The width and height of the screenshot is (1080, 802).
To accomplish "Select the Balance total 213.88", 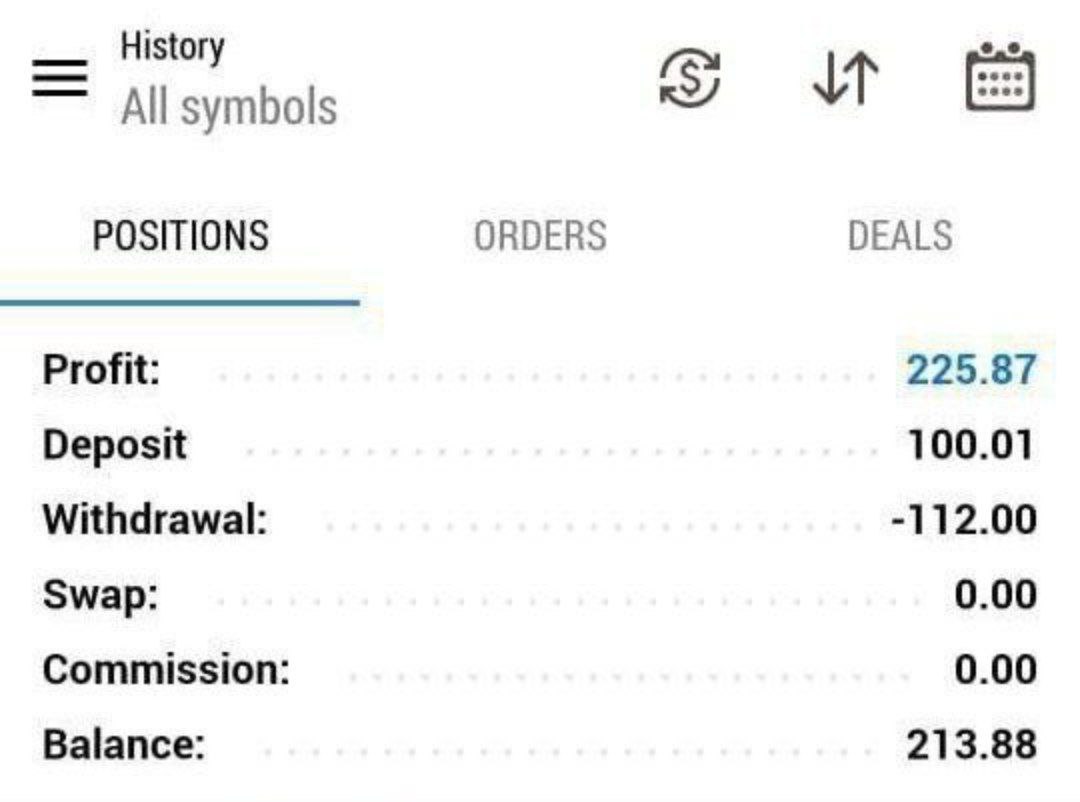I will tap(971, 745).
